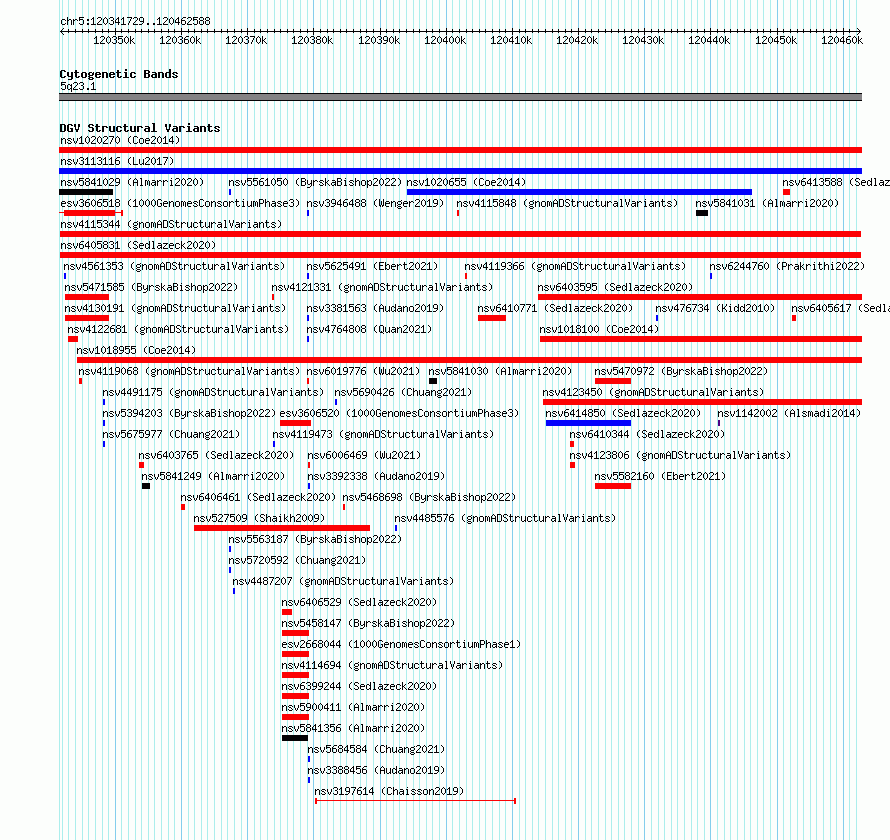Select nsv3946488 (Wenger2019) variant
The image size is (890, 840).
tap(375, 203)
